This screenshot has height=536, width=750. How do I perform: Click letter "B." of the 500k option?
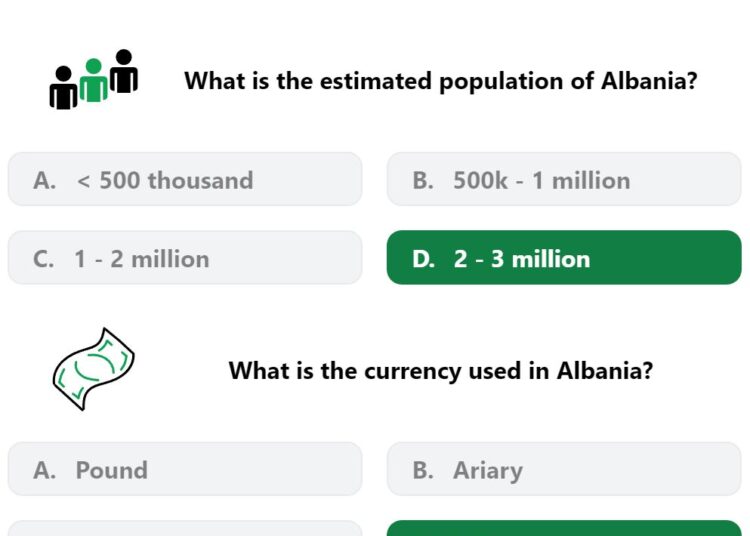click(x=423, y=181)
